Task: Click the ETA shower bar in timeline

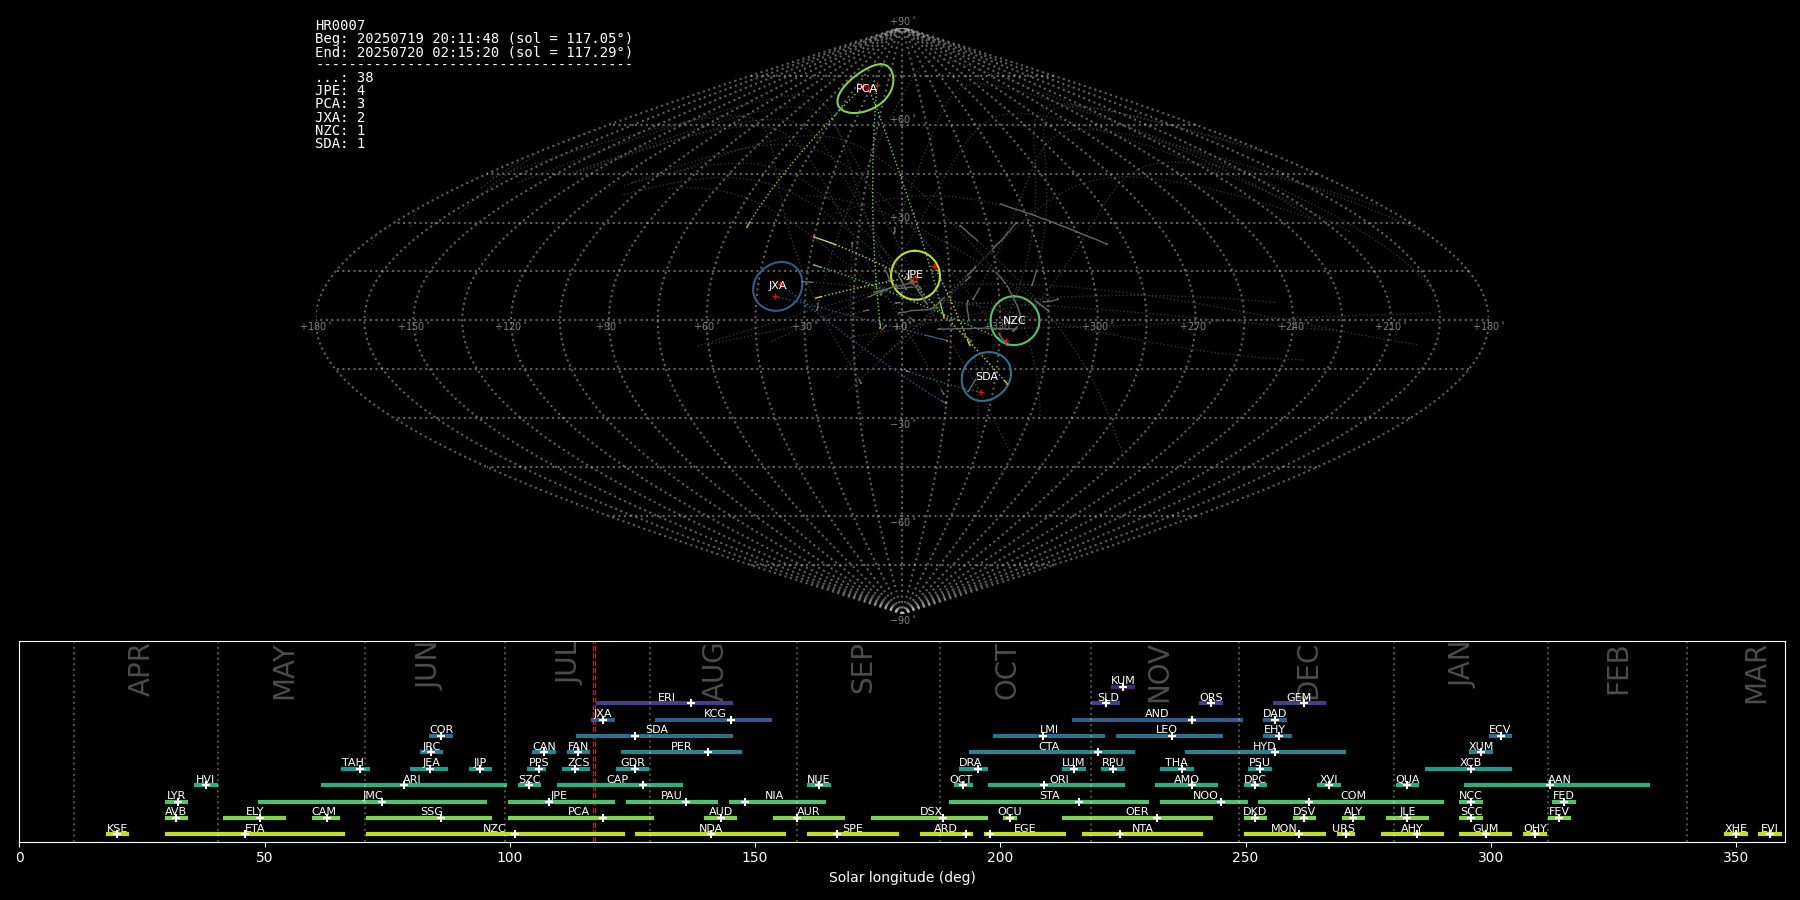Action: click(255, 834)
